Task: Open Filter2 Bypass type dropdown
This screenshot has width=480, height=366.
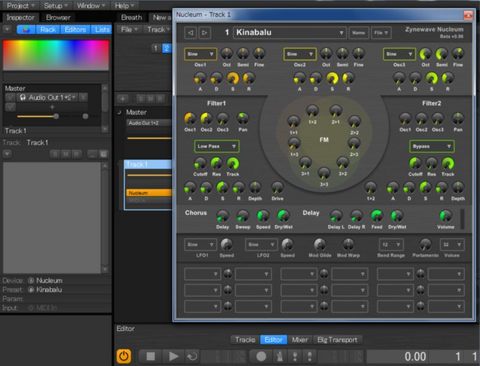Action: 432,146
